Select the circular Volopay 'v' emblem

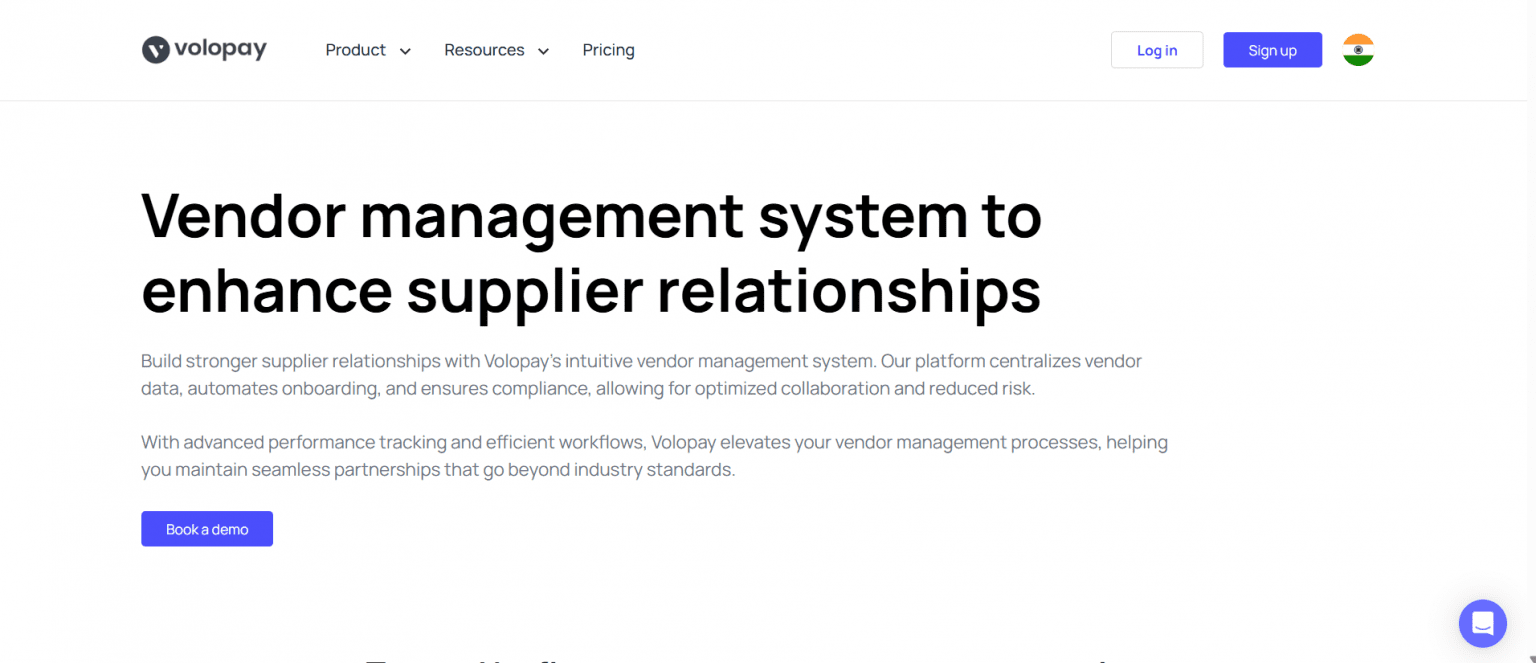[x=155, y=49]
